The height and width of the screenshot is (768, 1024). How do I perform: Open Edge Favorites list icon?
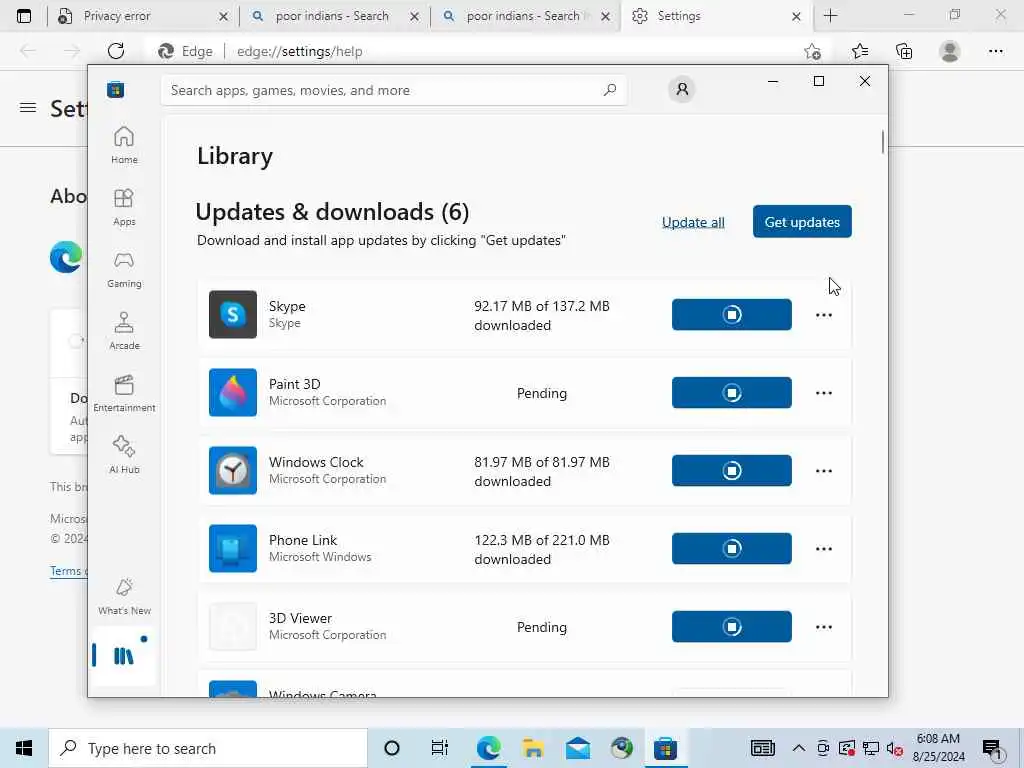coord(860,51)
